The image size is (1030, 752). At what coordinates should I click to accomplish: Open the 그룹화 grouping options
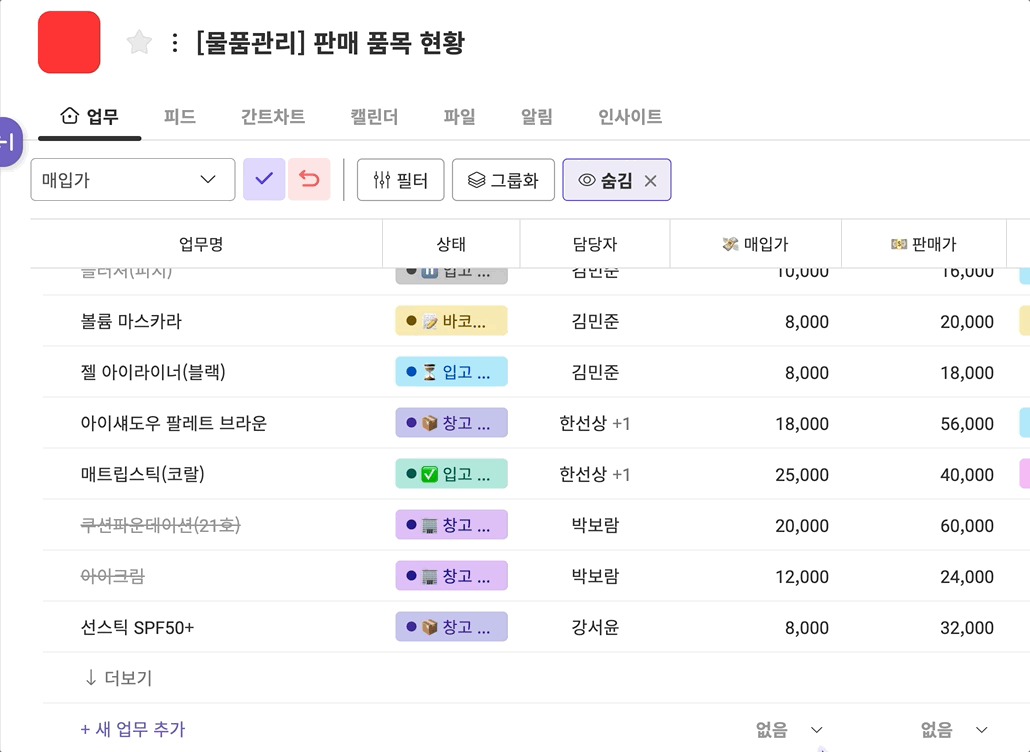coord(503,180)
